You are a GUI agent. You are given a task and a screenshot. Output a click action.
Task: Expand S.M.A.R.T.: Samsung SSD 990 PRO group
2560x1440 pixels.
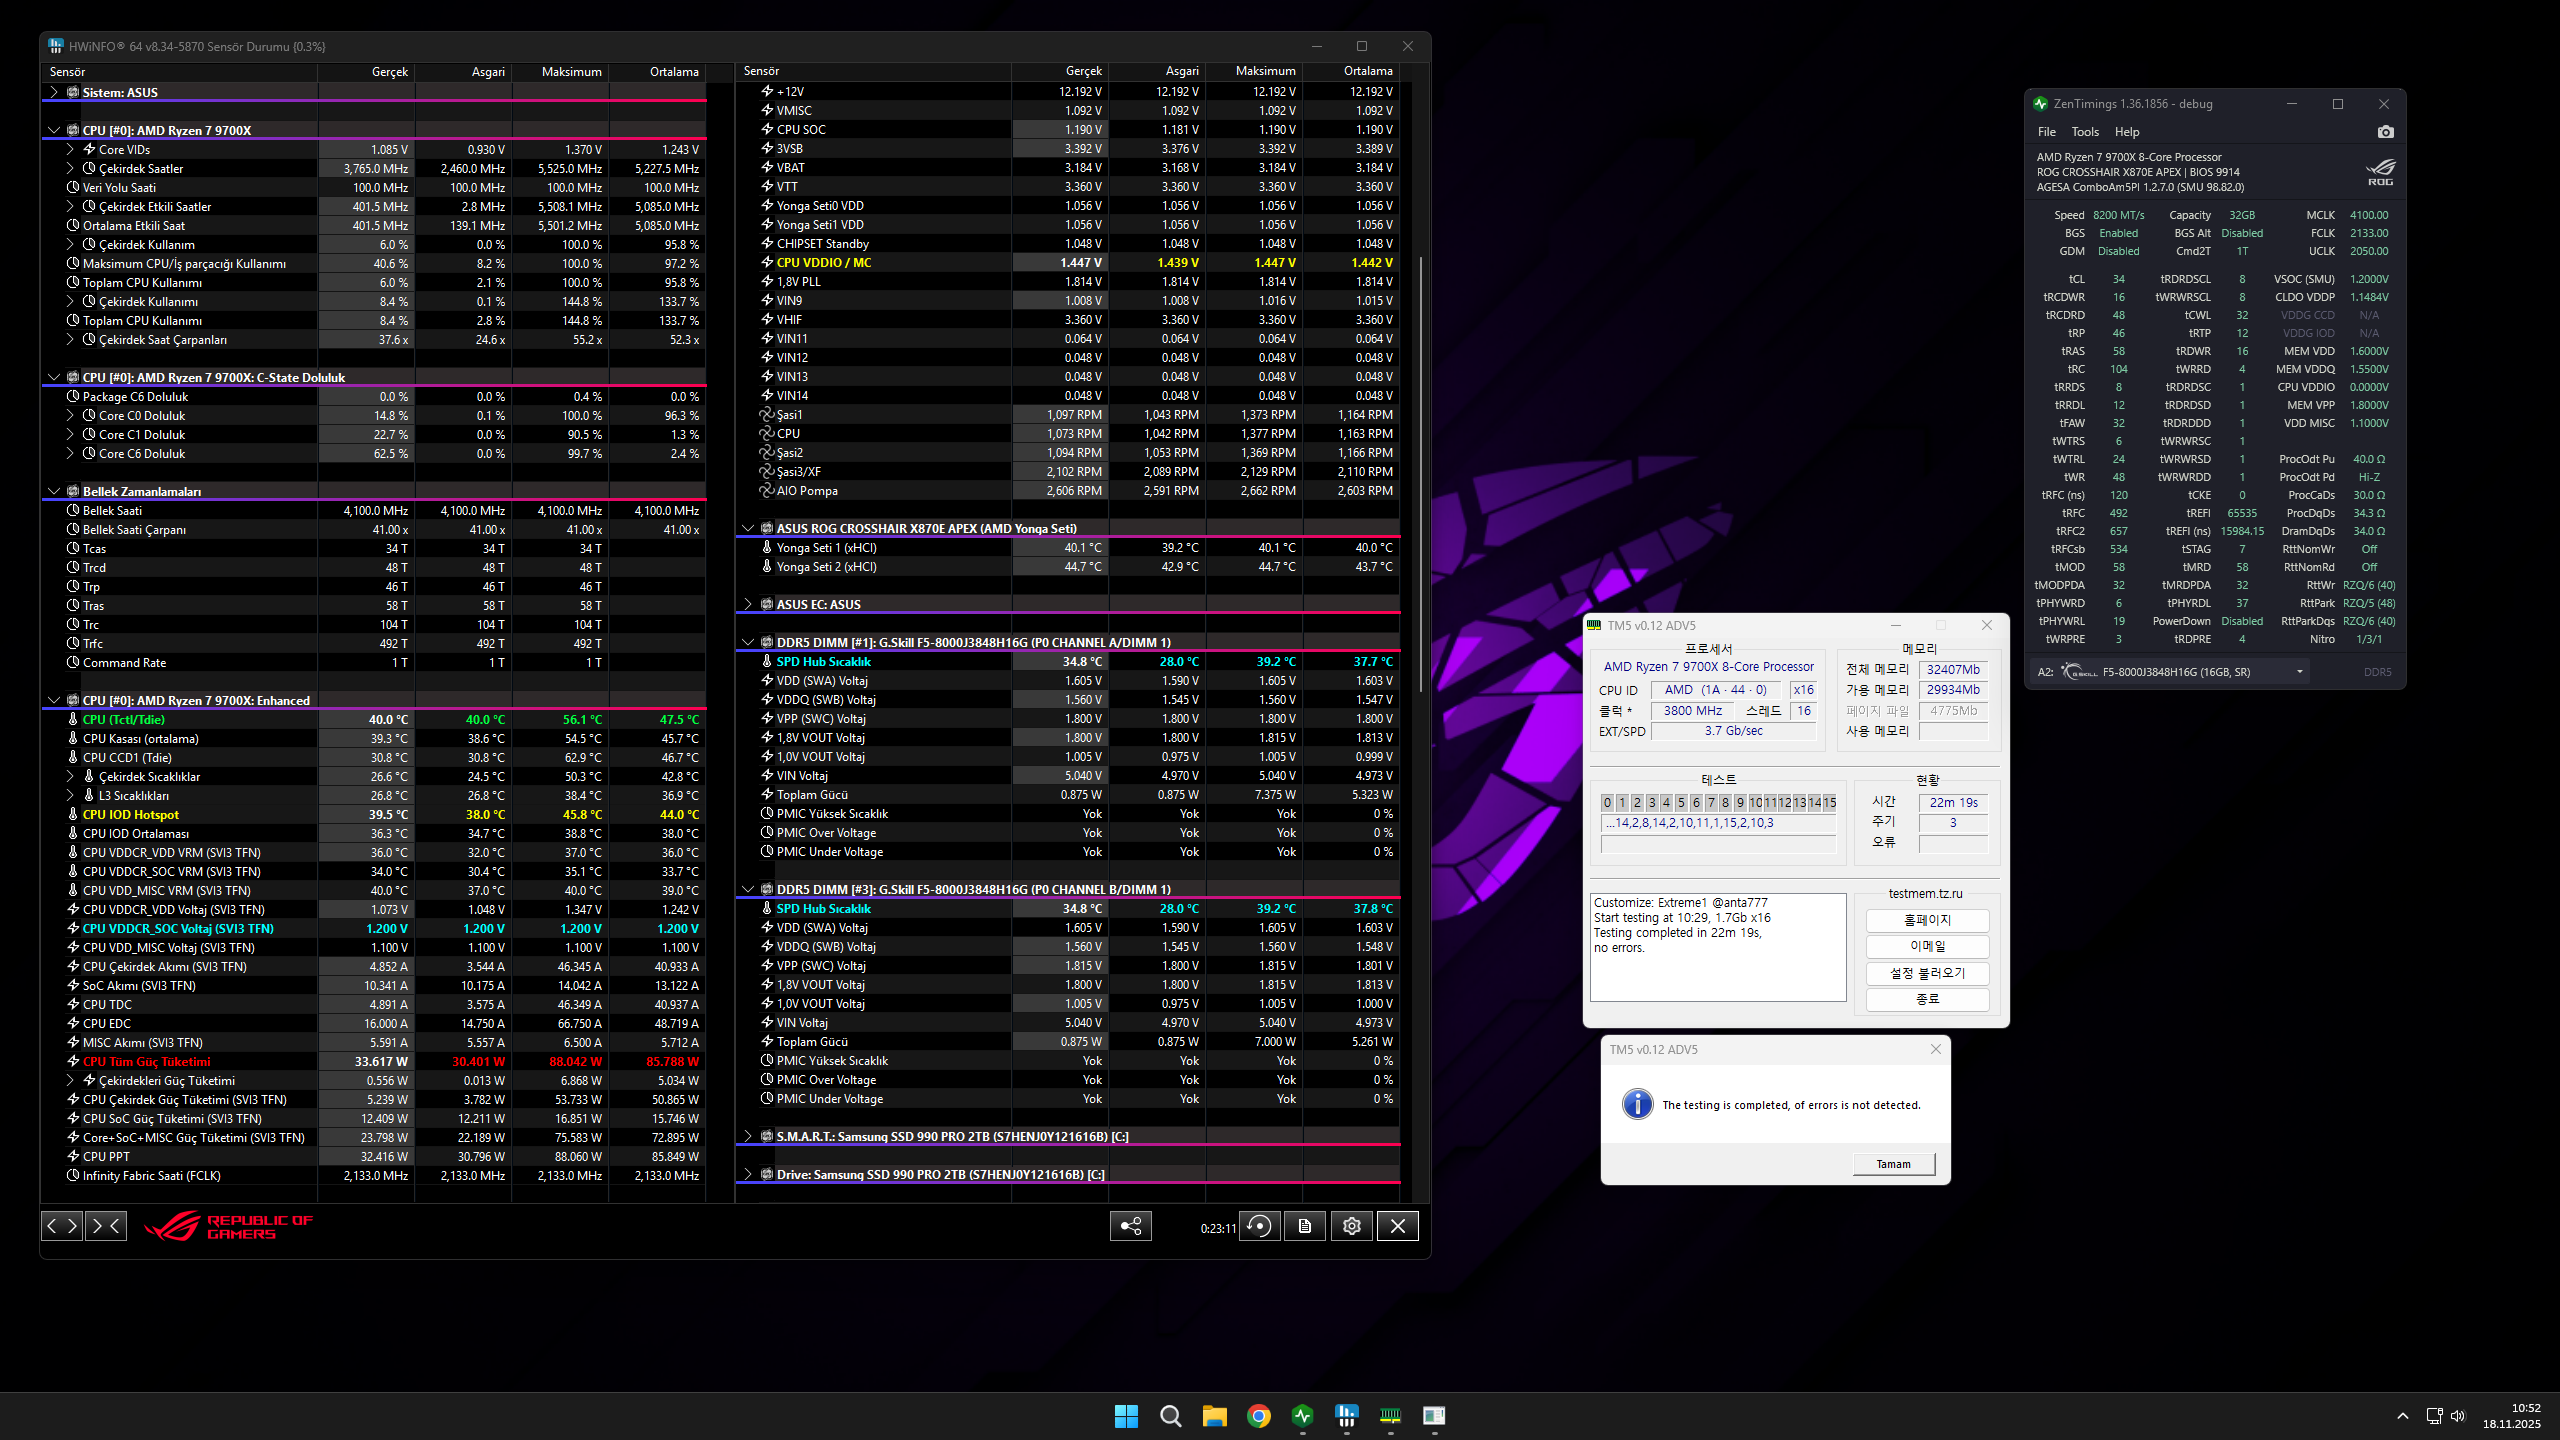(747, 1137)
